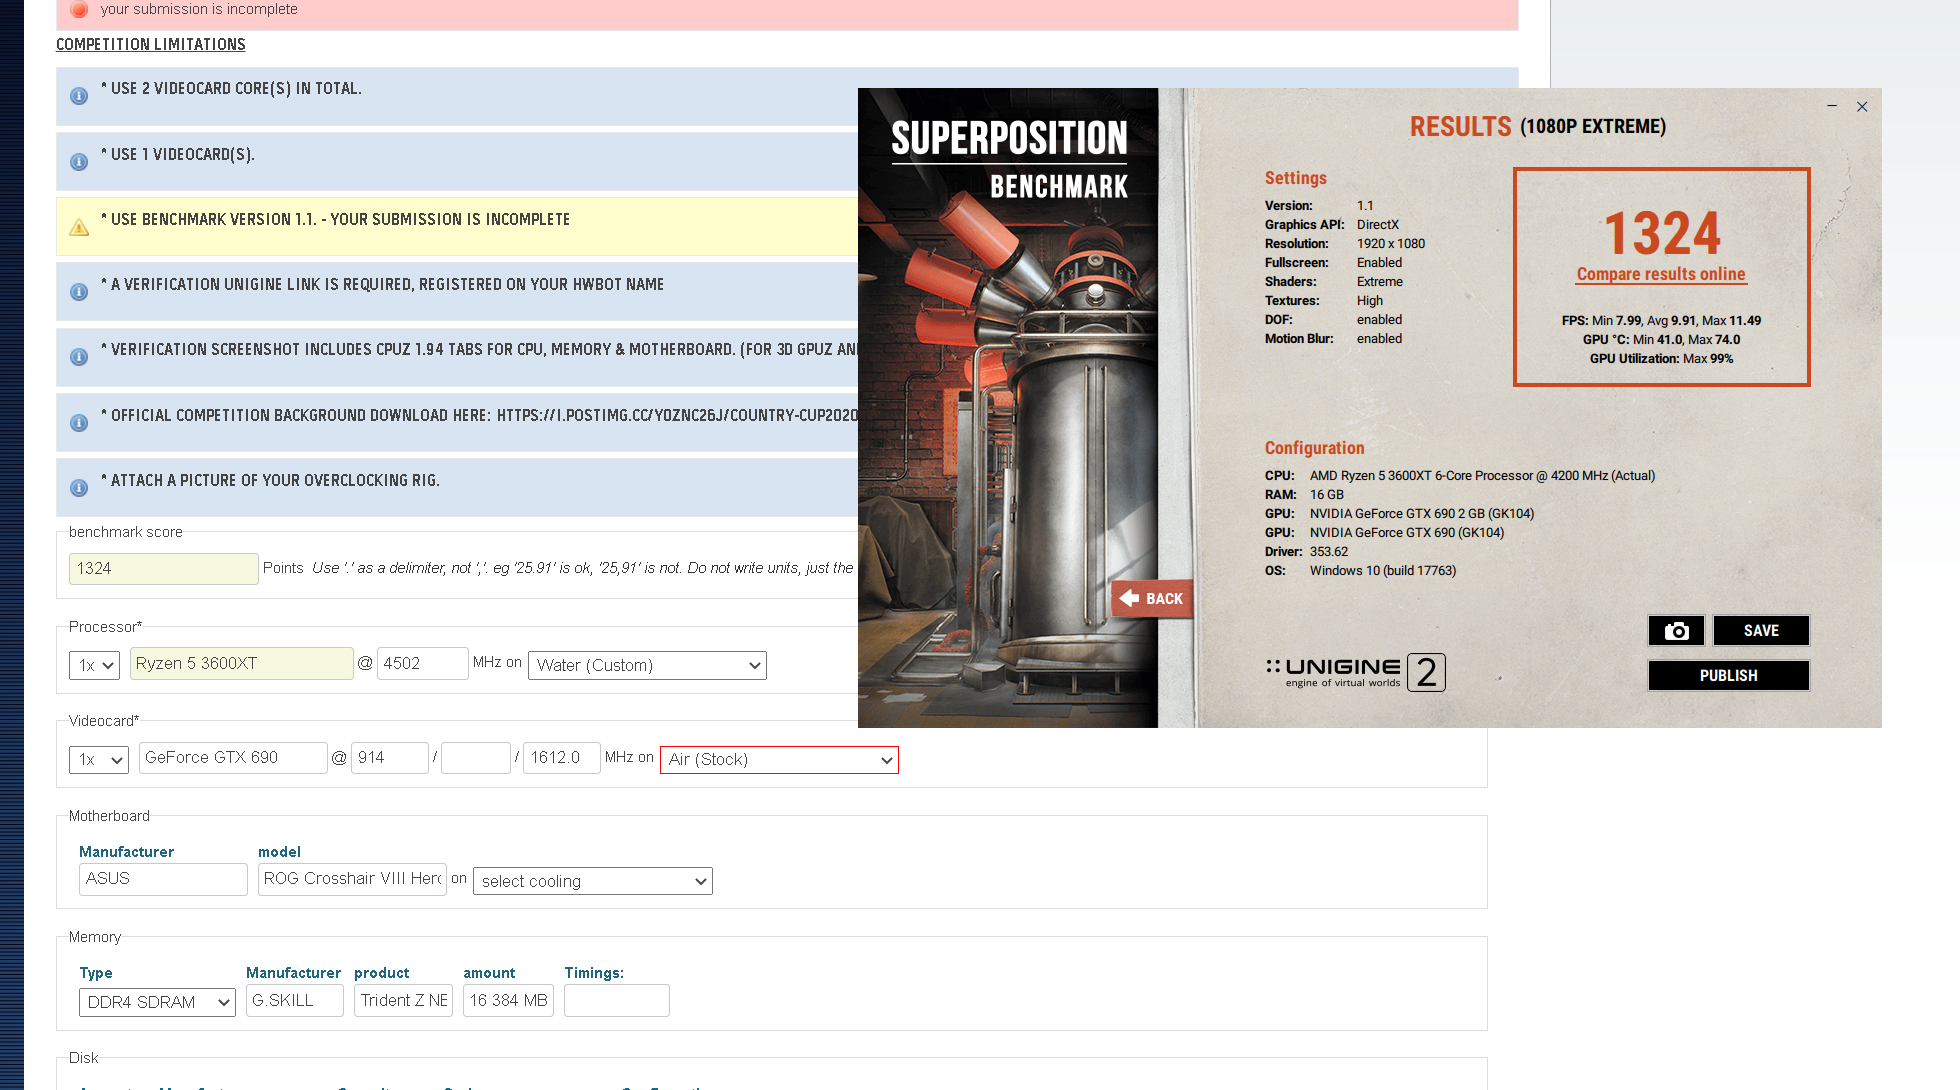Viewport: 1960px width, 1090px height.
Task: Click info icon next to 2 videocard cores
Action: tap(79, 96)
